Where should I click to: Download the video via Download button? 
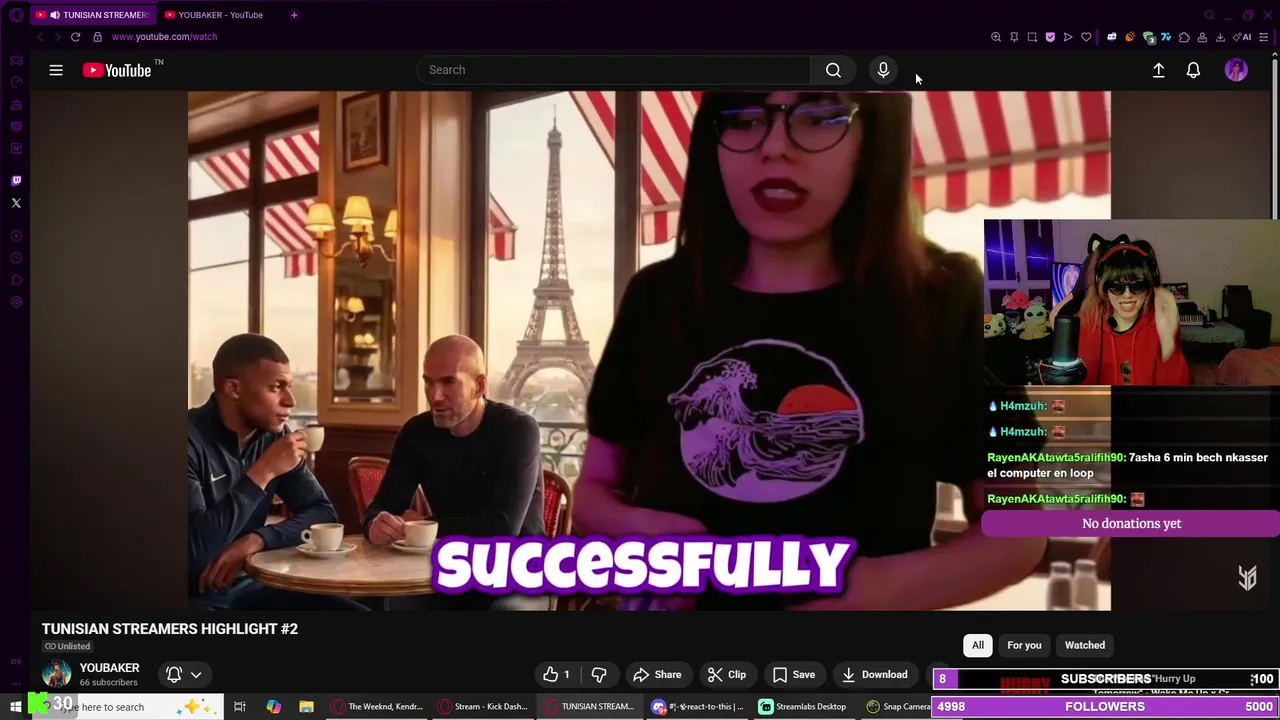coord(874,675)
